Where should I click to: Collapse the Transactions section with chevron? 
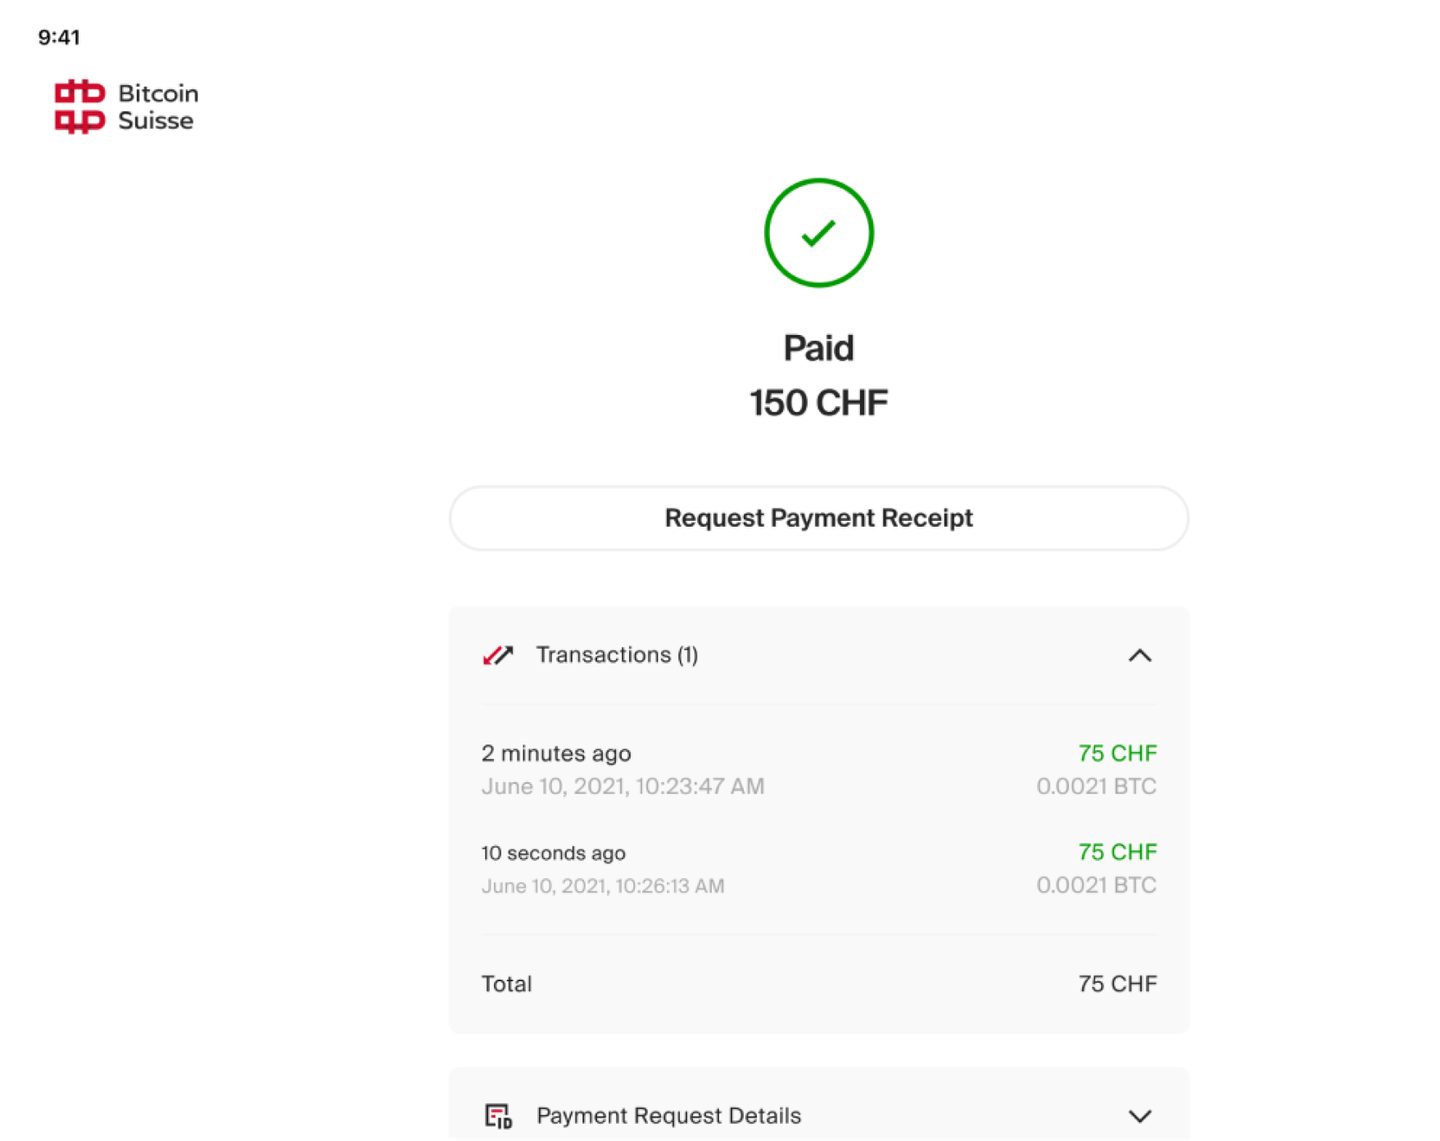pos(1140,655)
